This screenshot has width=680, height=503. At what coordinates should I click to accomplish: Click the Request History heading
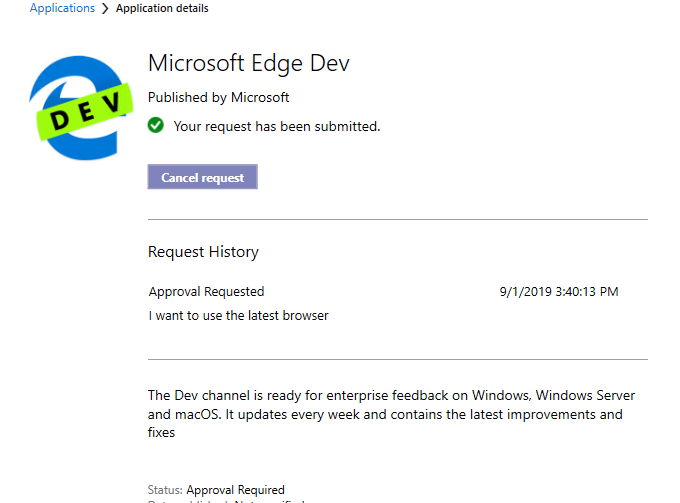(203, 252)
